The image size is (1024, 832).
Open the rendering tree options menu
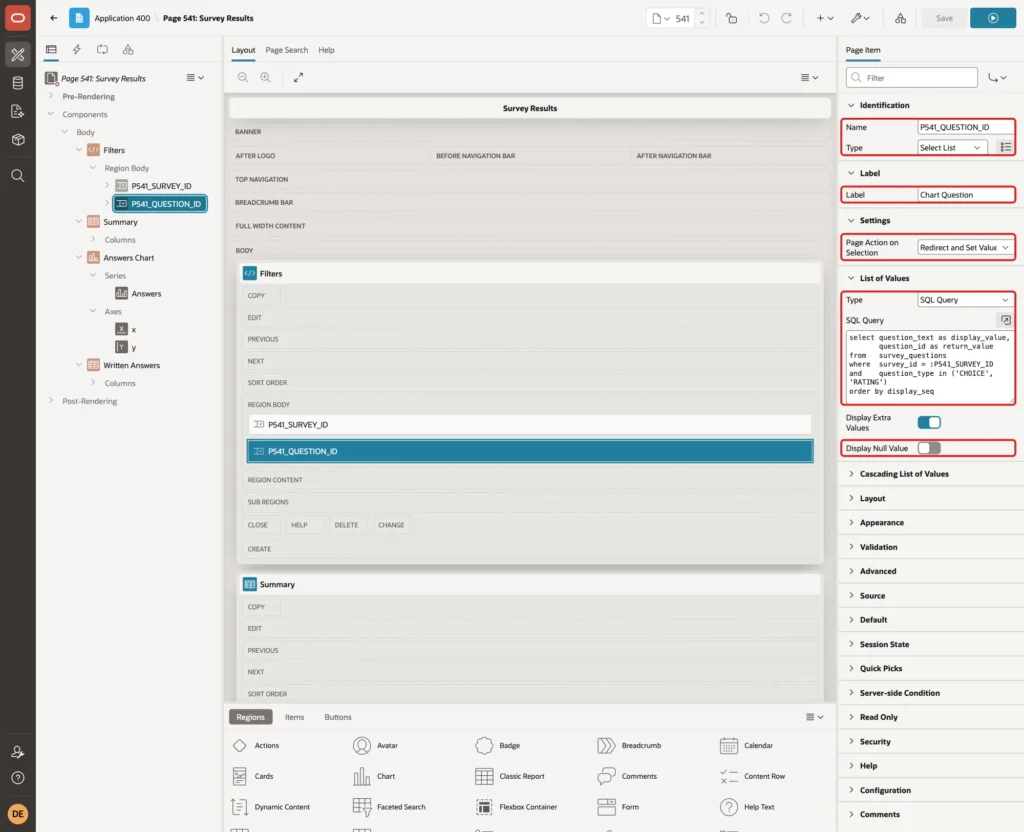point(195,78)
